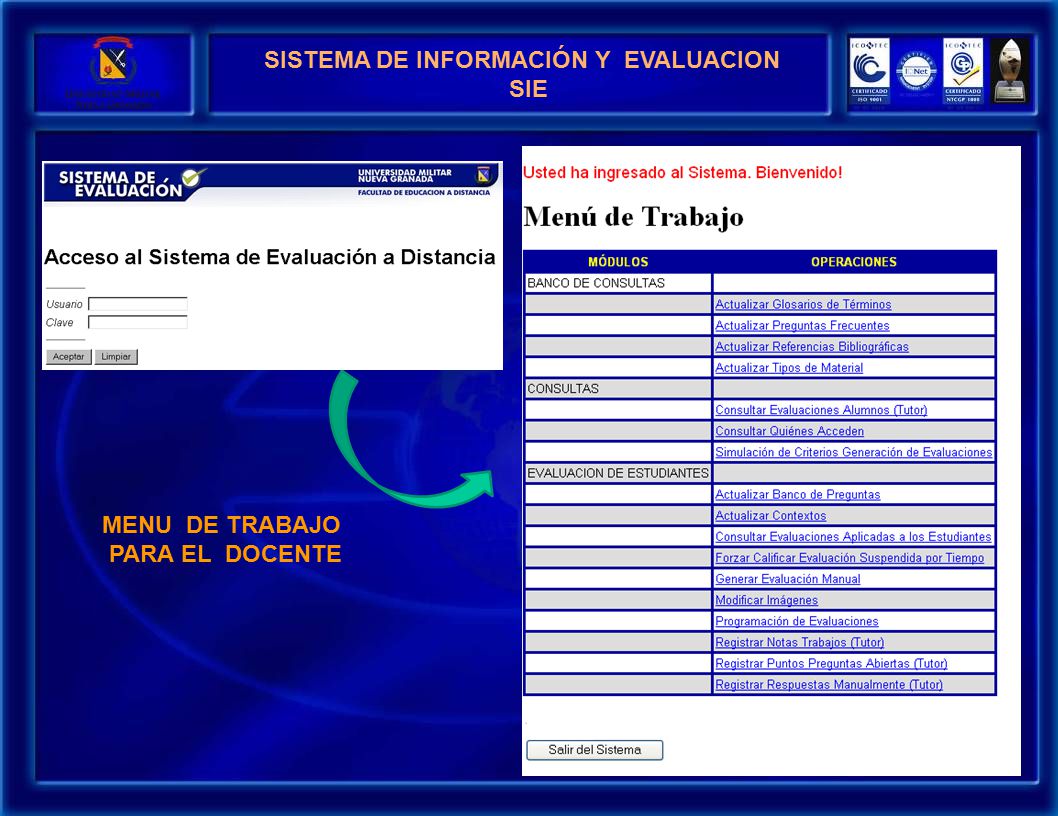Open Actualizar Referencias Bibliográficas link
This screenshot has height=816, width=1058.
812,346
